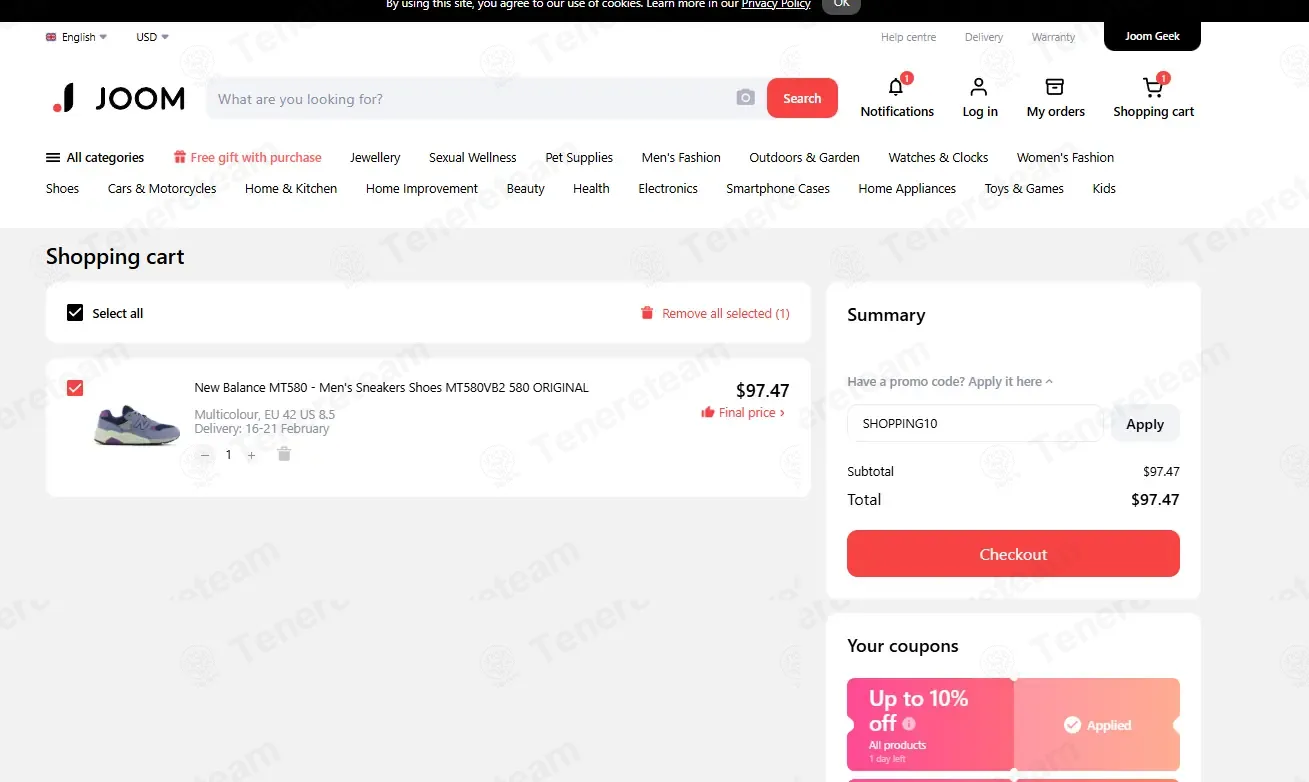Increase item quantity with plus button
This screenshot has width=1309, height=782.
click(x=251, y=455)
